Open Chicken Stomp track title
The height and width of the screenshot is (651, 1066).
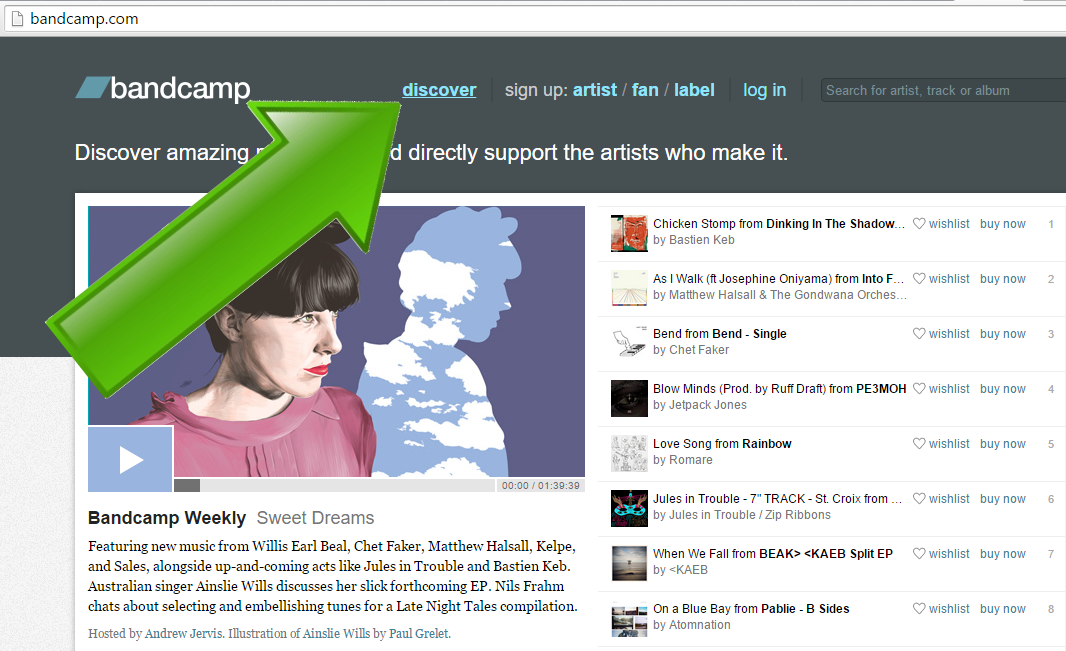click(x=778, y=224)
